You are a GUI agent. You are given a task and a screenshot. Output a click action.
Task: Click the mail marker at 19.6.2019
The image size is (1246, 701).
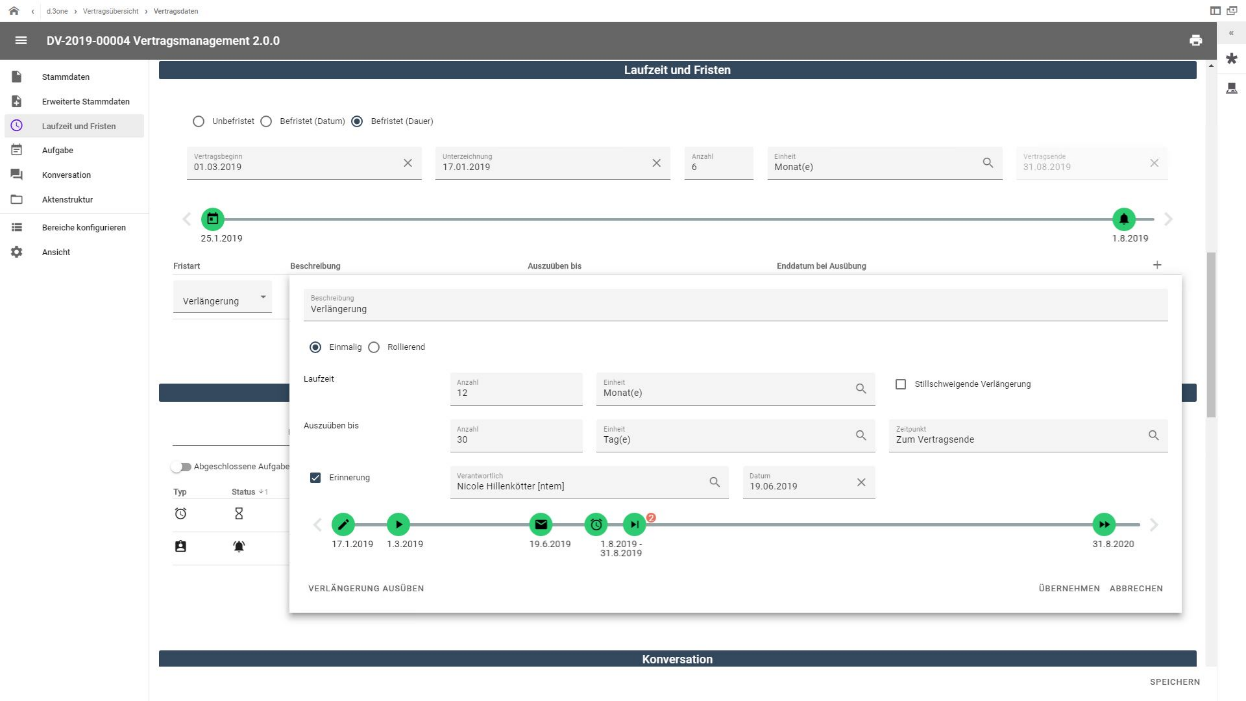541,524
